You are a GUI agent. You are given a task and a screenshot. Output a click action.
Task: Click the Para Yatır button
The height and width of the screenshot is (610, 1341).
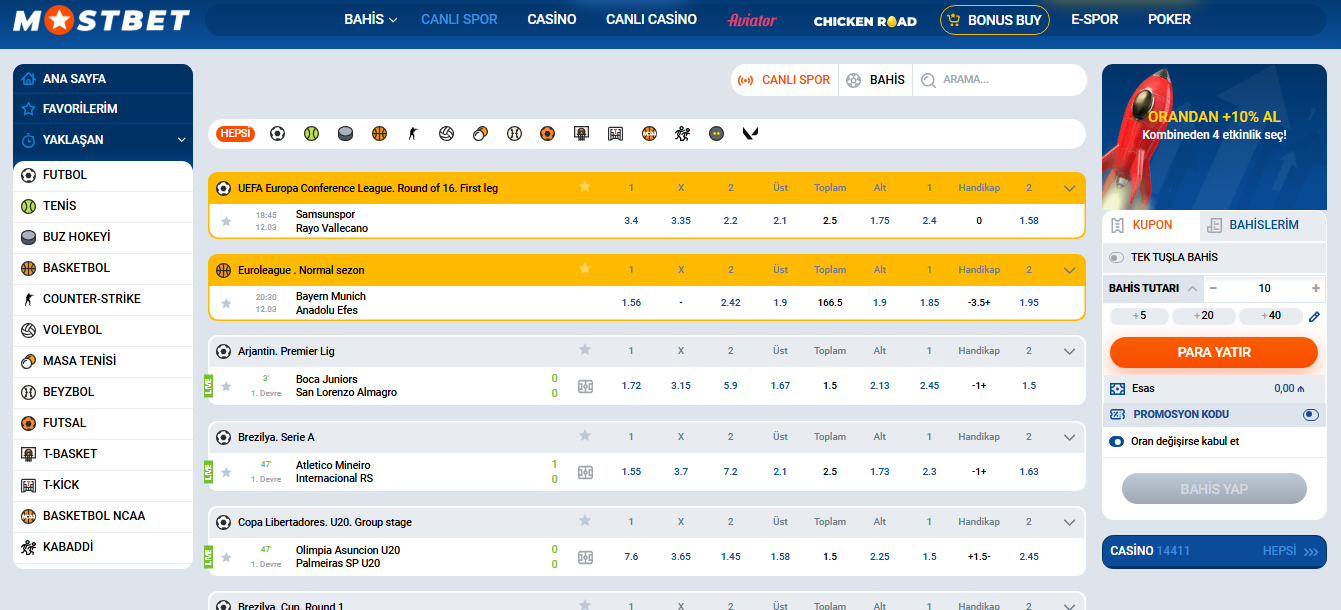[1213, 353]
